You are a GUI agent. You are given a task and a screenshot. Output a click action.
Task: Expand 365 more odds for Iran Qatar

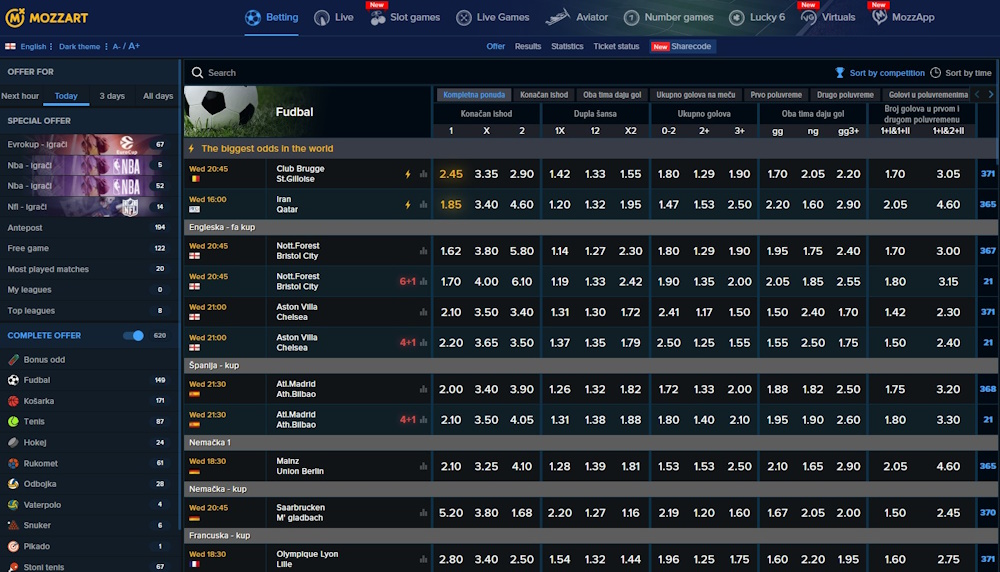tap(987, 205)
